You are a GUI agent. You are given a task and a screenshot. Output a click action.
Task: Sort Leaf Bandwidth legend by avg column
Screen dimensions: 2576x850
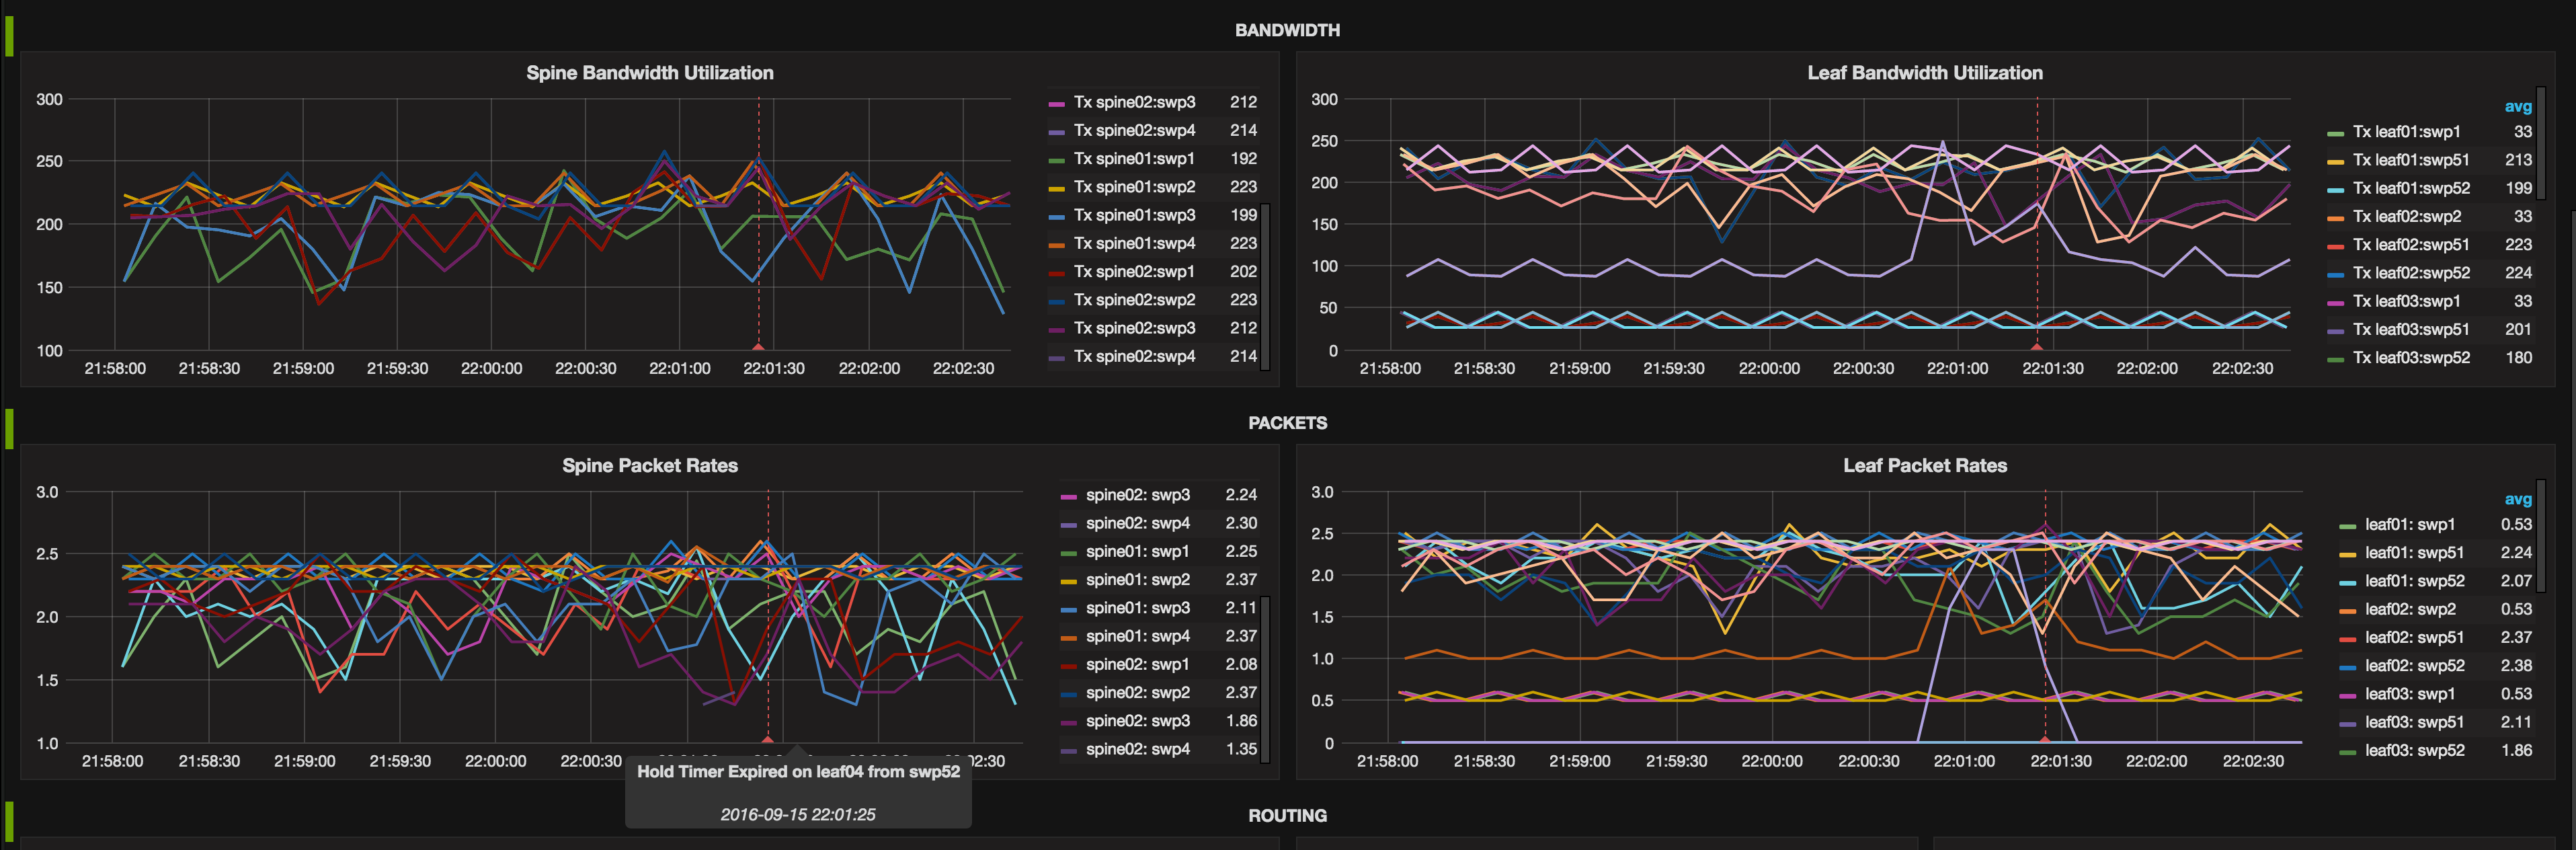2517,107
